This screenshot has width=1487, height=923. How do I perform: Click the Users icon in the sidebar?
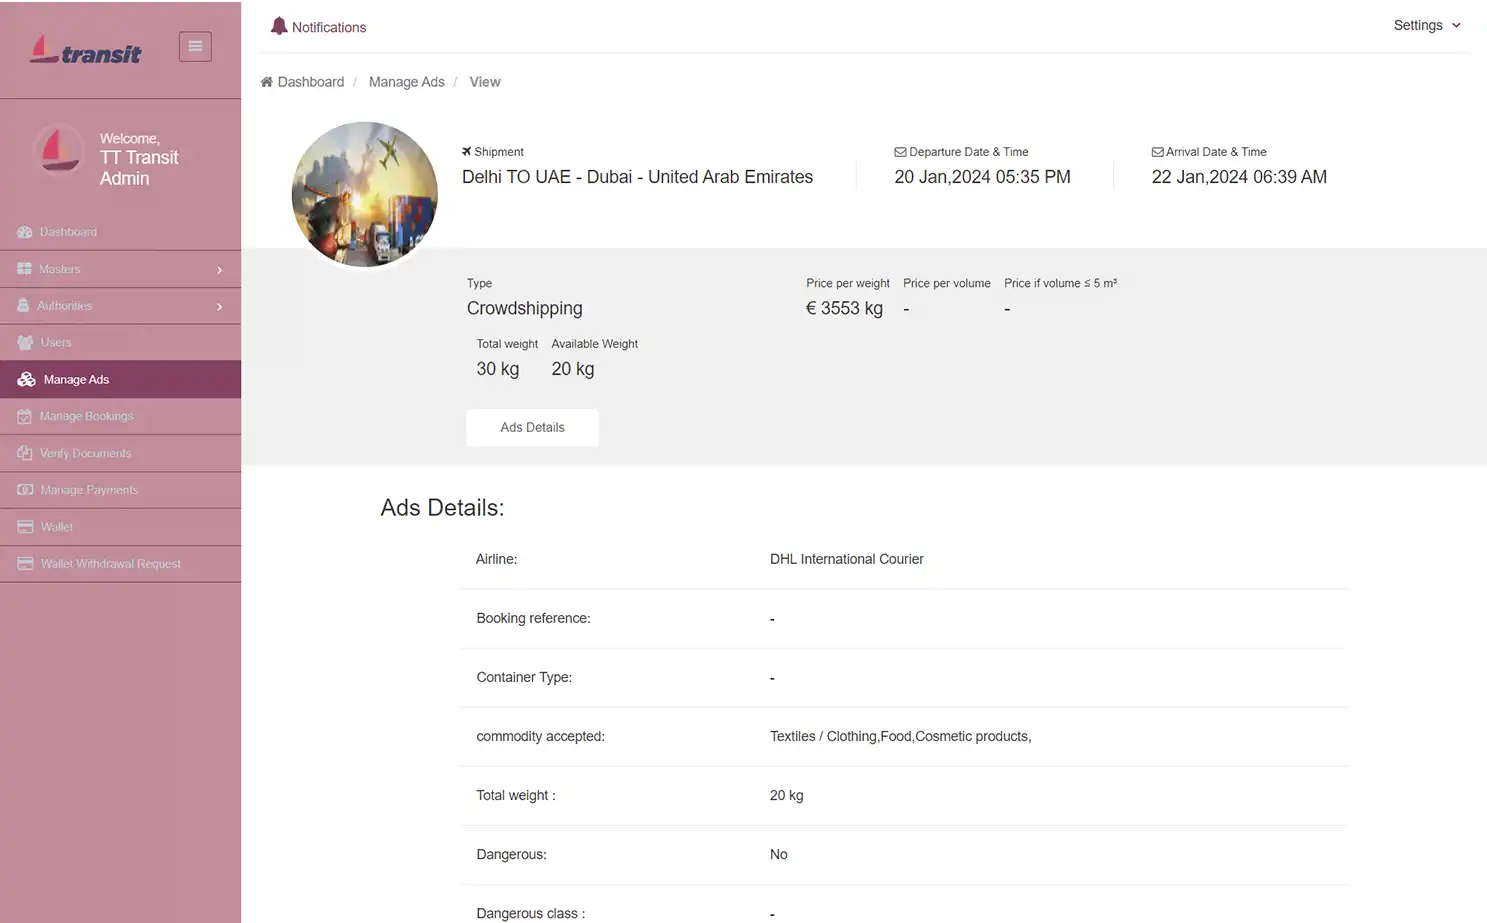(x=24, y=342)
